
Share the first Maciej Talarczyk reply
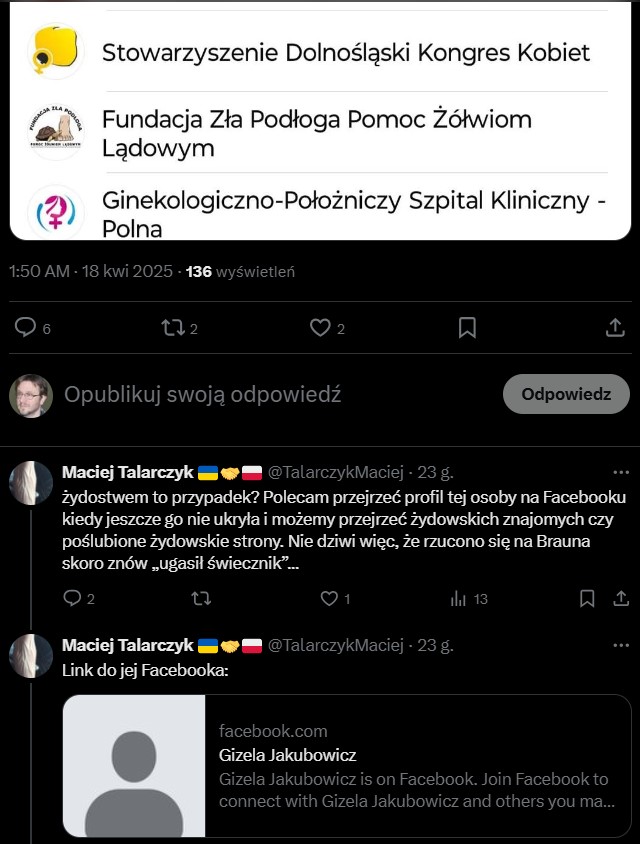621,599
